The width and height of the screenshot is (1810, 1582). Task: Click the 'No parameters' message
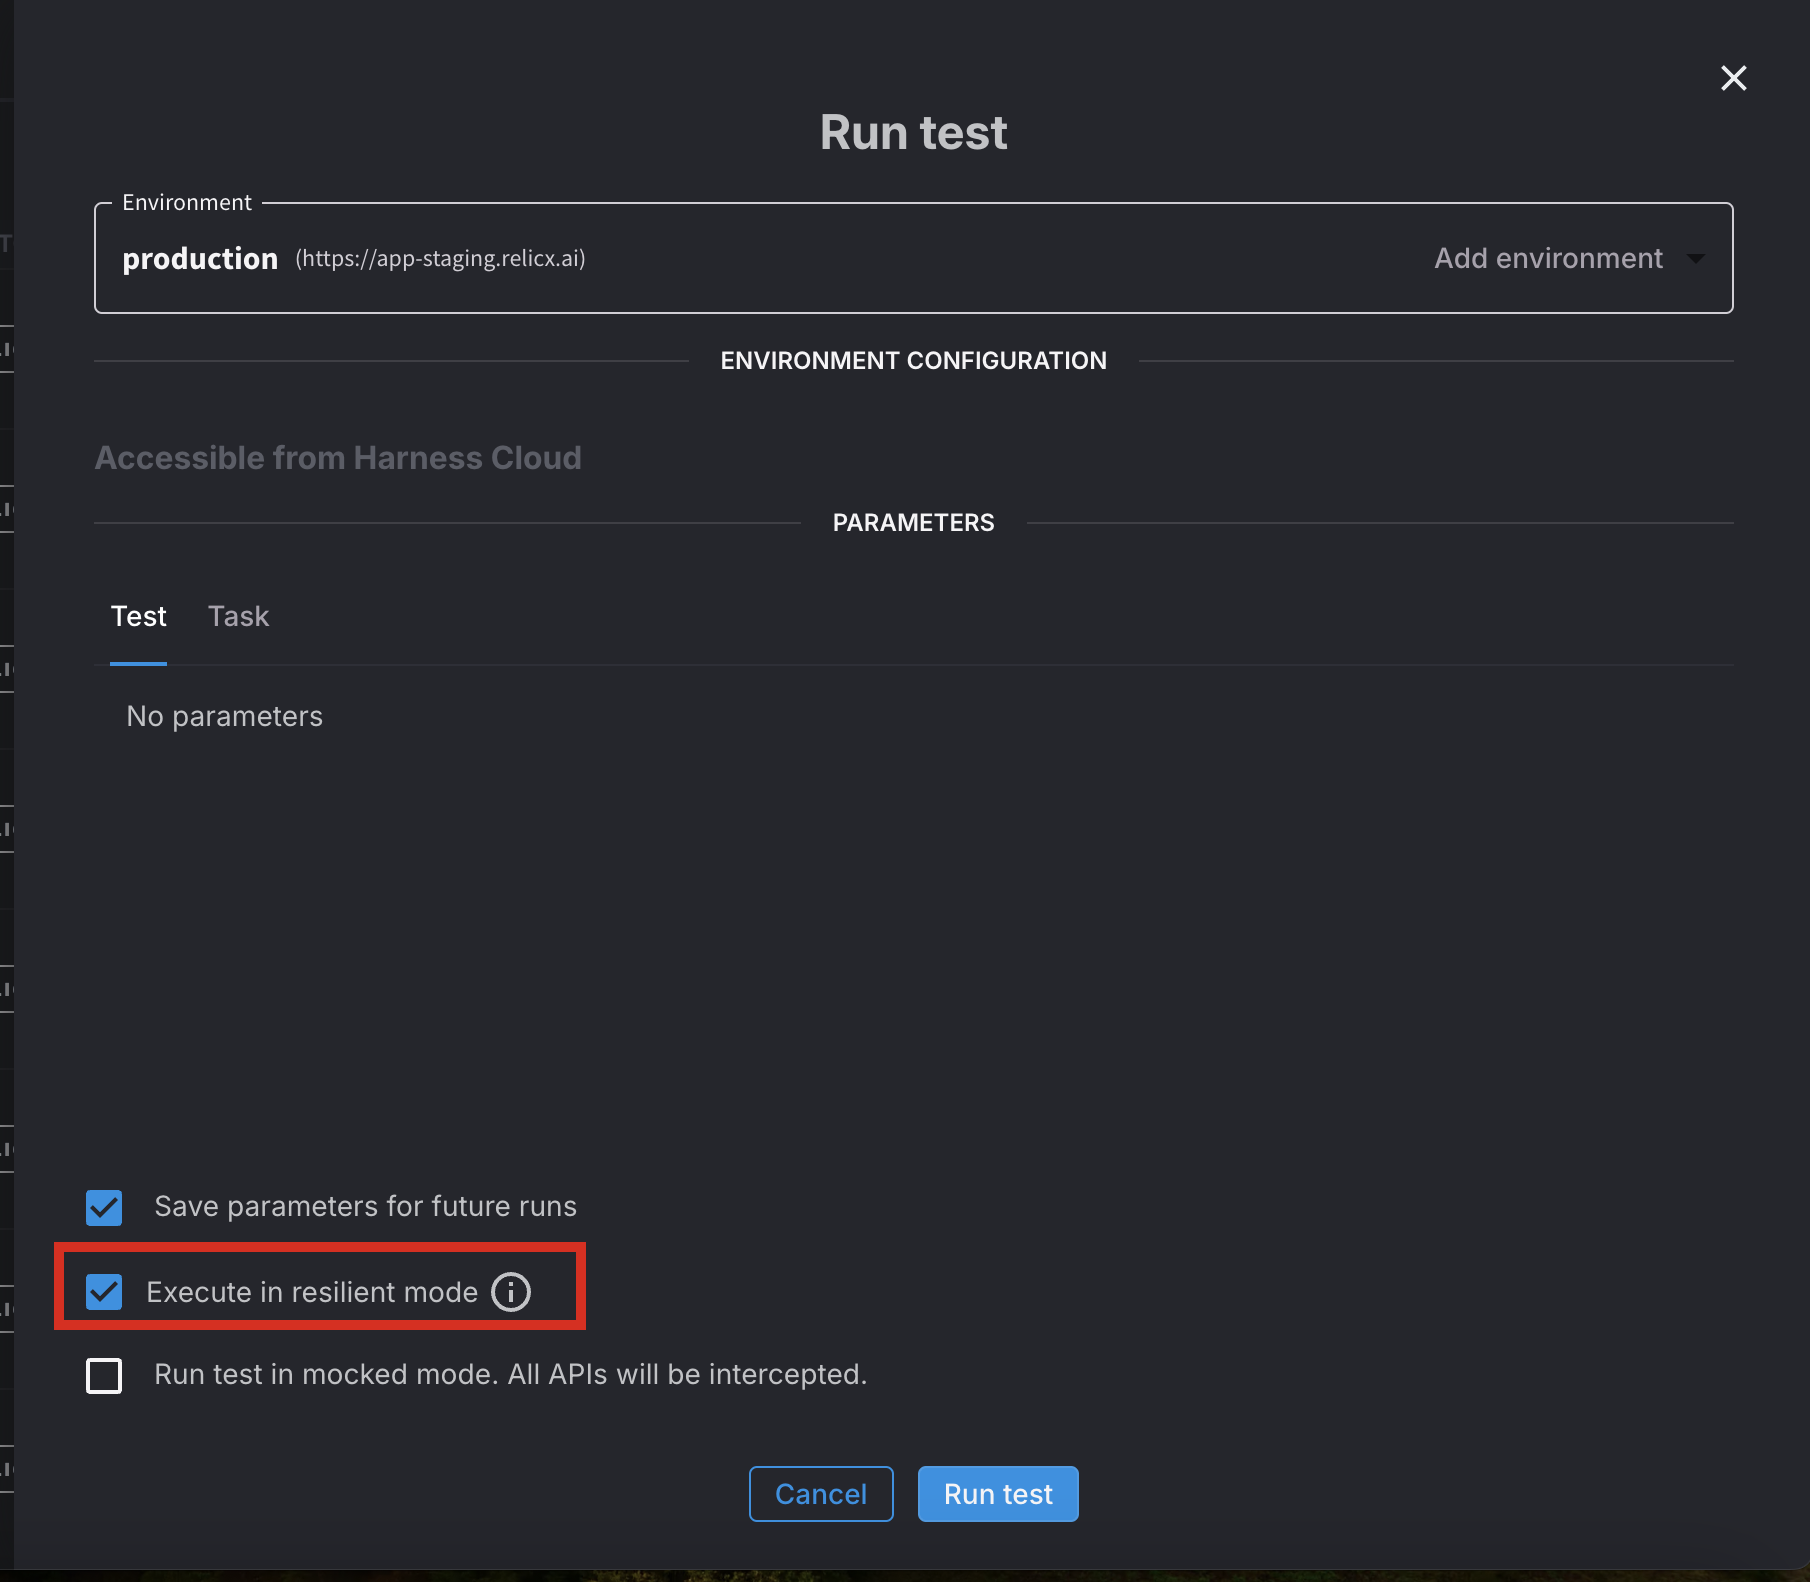tap(224, 717)
